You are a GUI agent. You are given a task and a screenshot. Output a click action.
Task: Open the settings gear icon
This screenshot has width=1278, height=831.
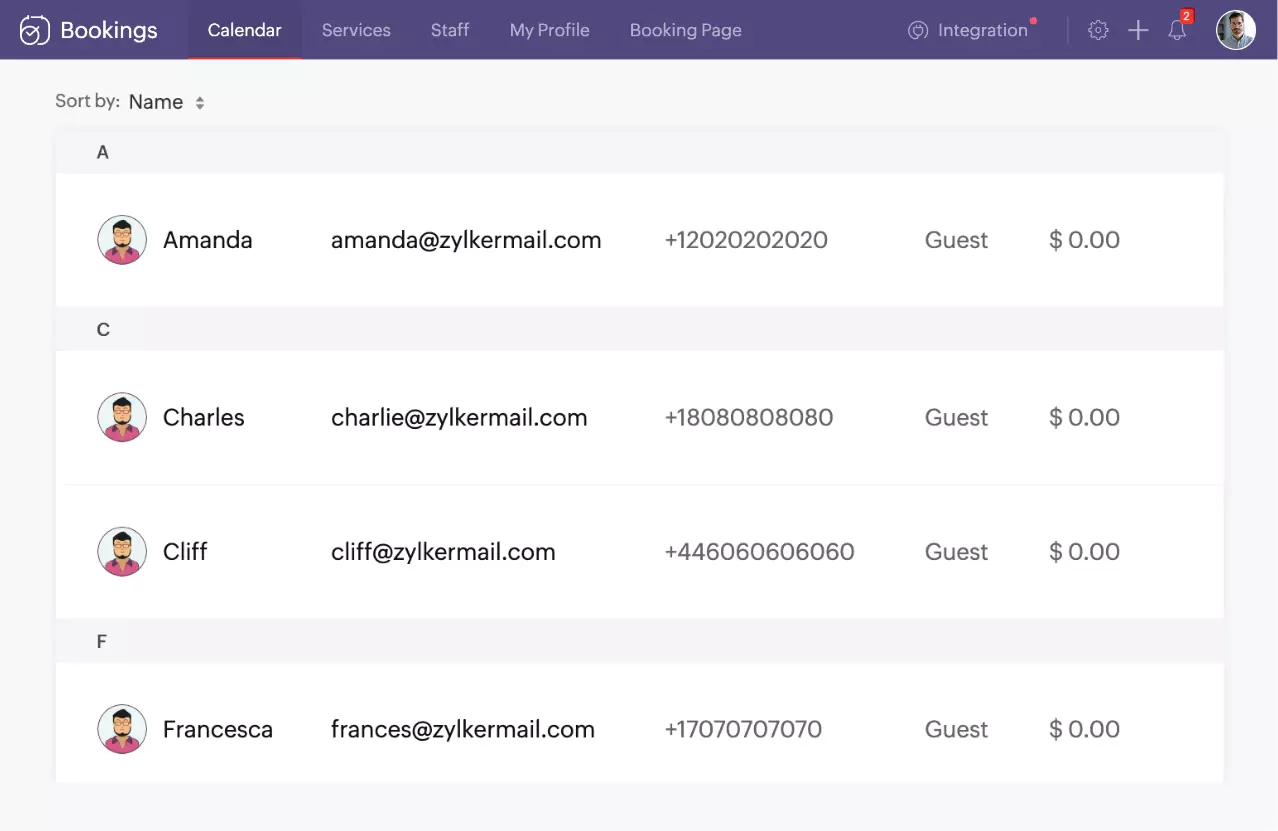[1098, 30]
